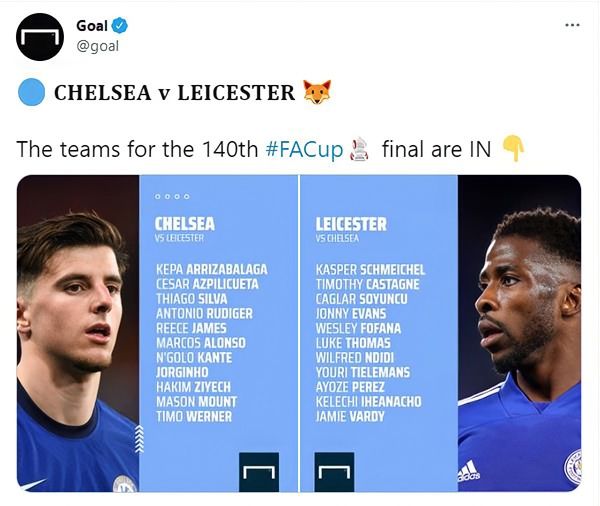
Task: Open the @goal handle link
Action: [x=97, y=46]
